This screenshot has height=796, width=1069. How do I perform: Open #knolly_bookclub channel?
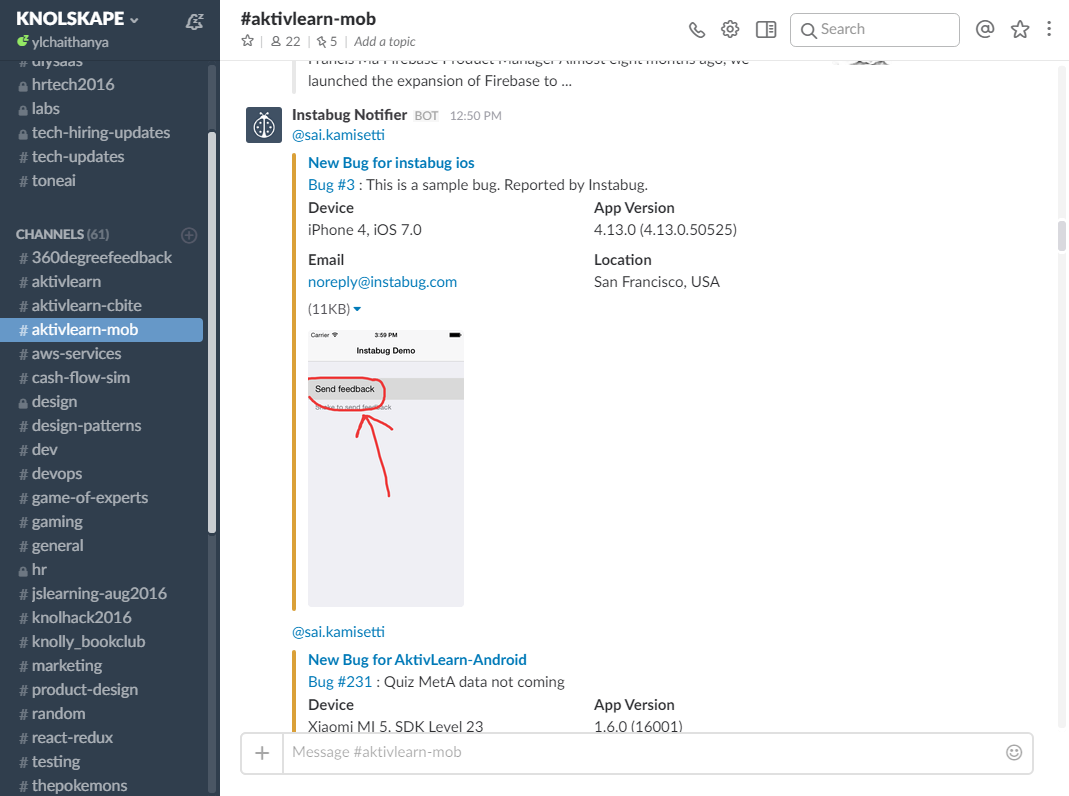tap(102, 641)
